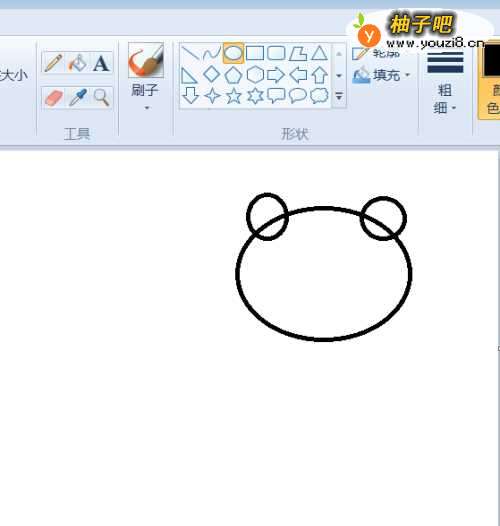Click the brush tool large button
Viewport: 500px width, 526px height.
[x=146, y=60]
